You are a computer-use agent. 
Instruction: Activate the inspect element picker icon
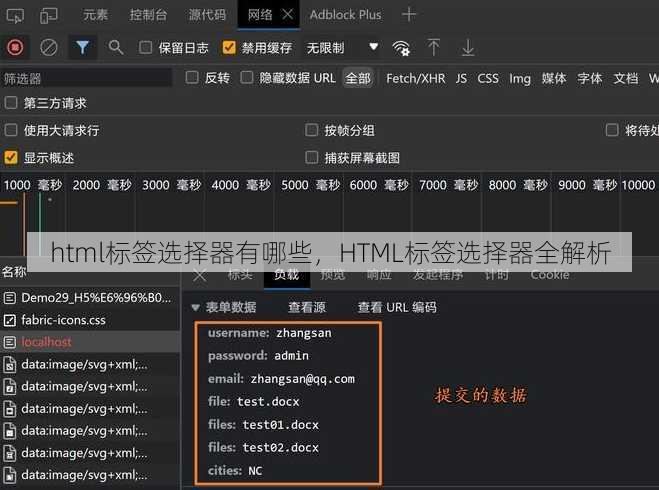point(15,16)
